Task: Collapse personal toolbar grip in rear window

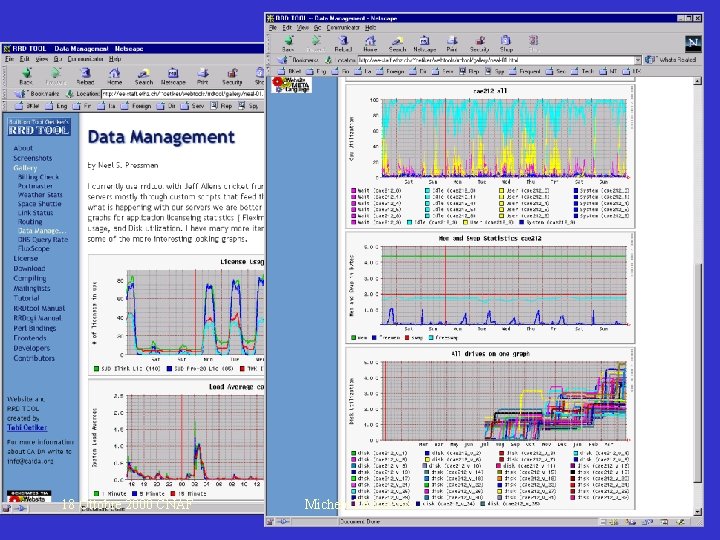Action: click(x=6, y=106)
